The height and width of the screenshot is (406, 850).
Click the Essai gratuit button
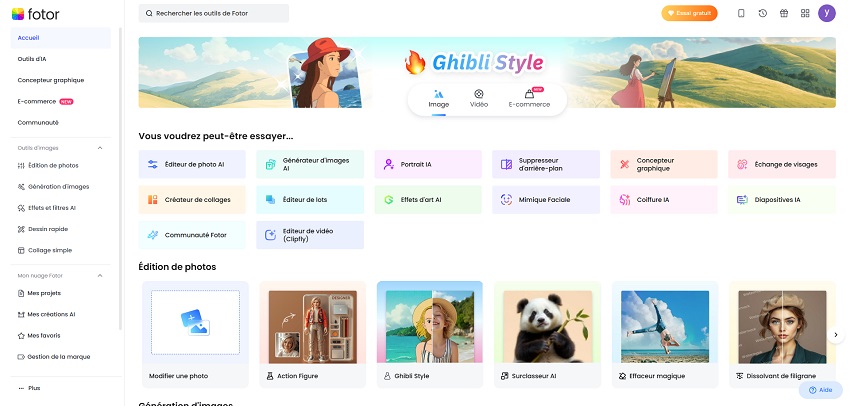[x=689, y=13]
